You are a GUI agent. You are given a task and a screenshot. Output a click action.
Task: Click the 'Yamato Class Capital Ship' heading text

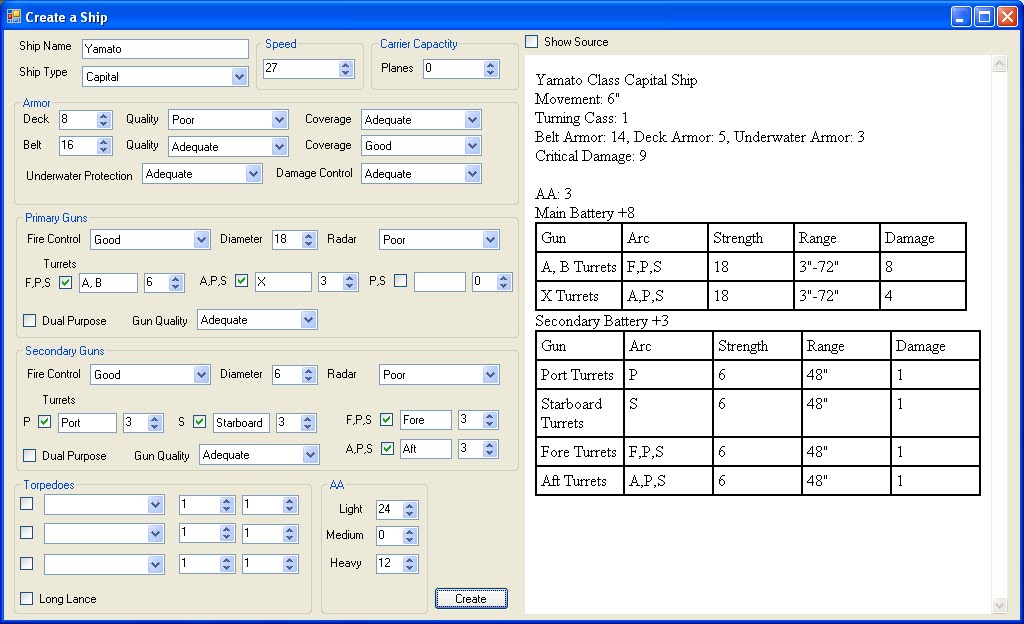pyautogui.click(x=616, y=80)
